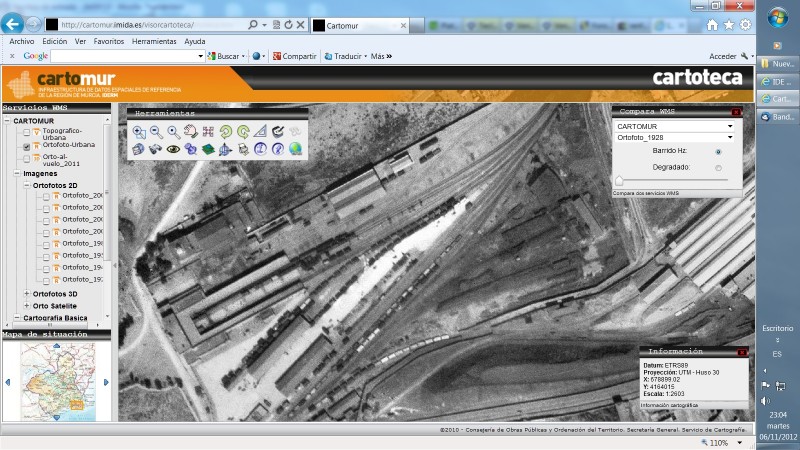Open the green layers stack tool
Screen dimensions: 800x450
[x=208, y=149]
